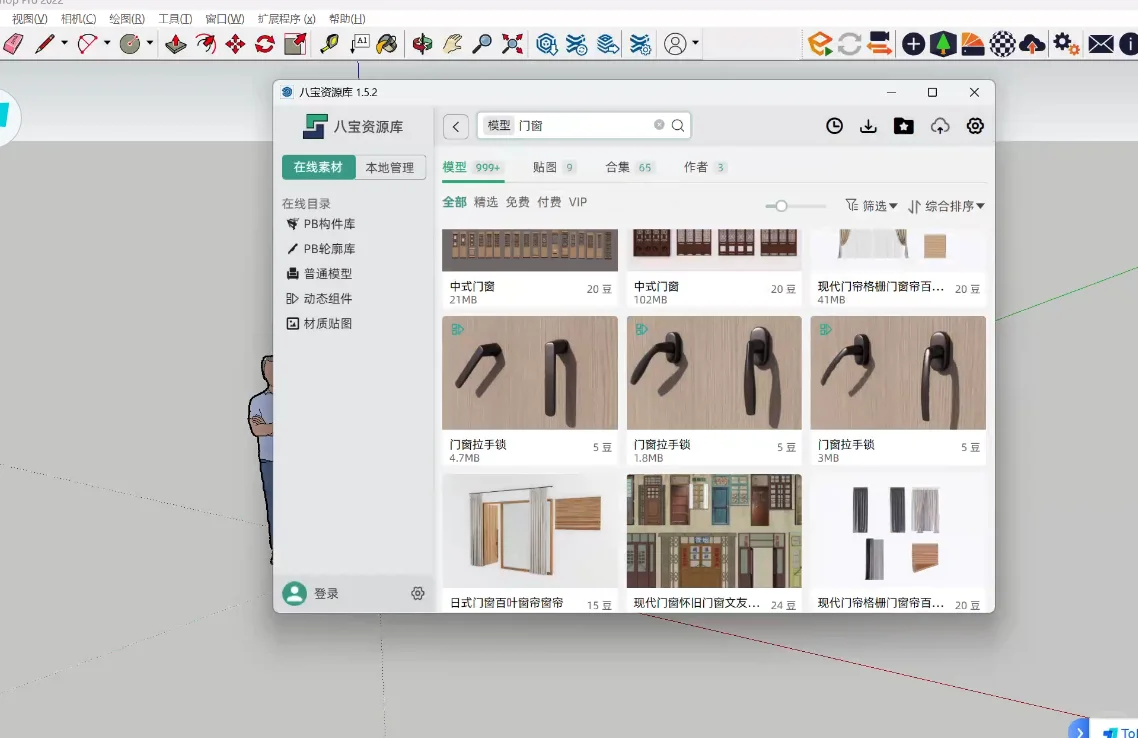Viewport: 1138px width, 738px height.
Task: Select the Offset tool
Action: 206,44
